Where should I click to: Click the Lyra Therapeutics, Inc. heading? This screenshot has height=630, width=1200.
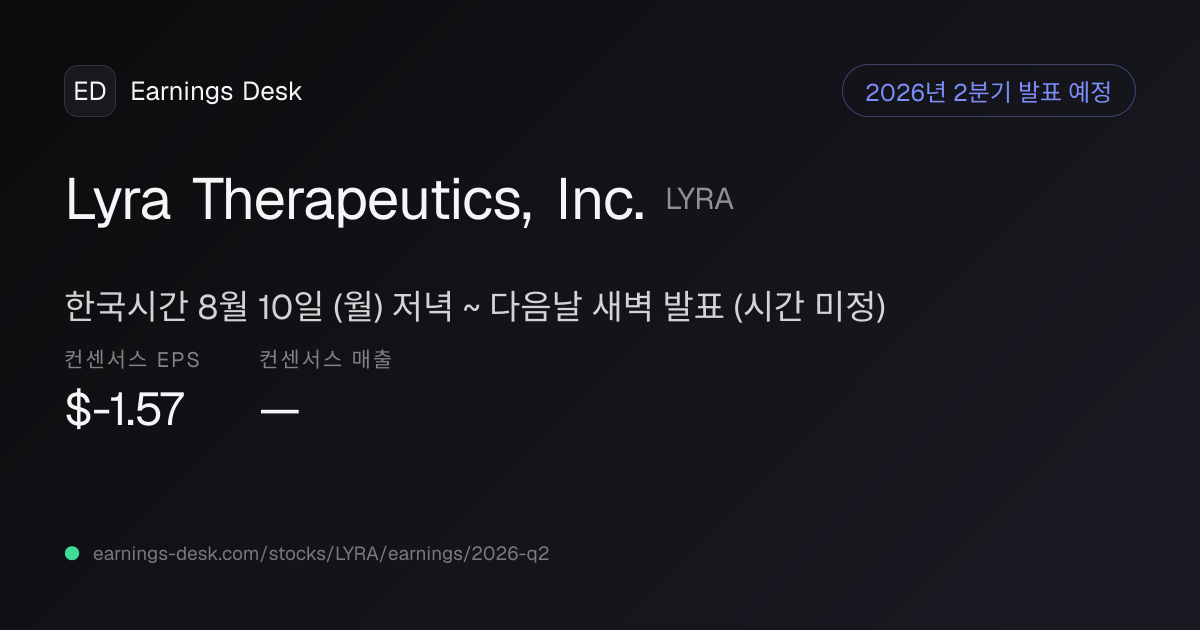pyautogui.click(x=355, y=201)
